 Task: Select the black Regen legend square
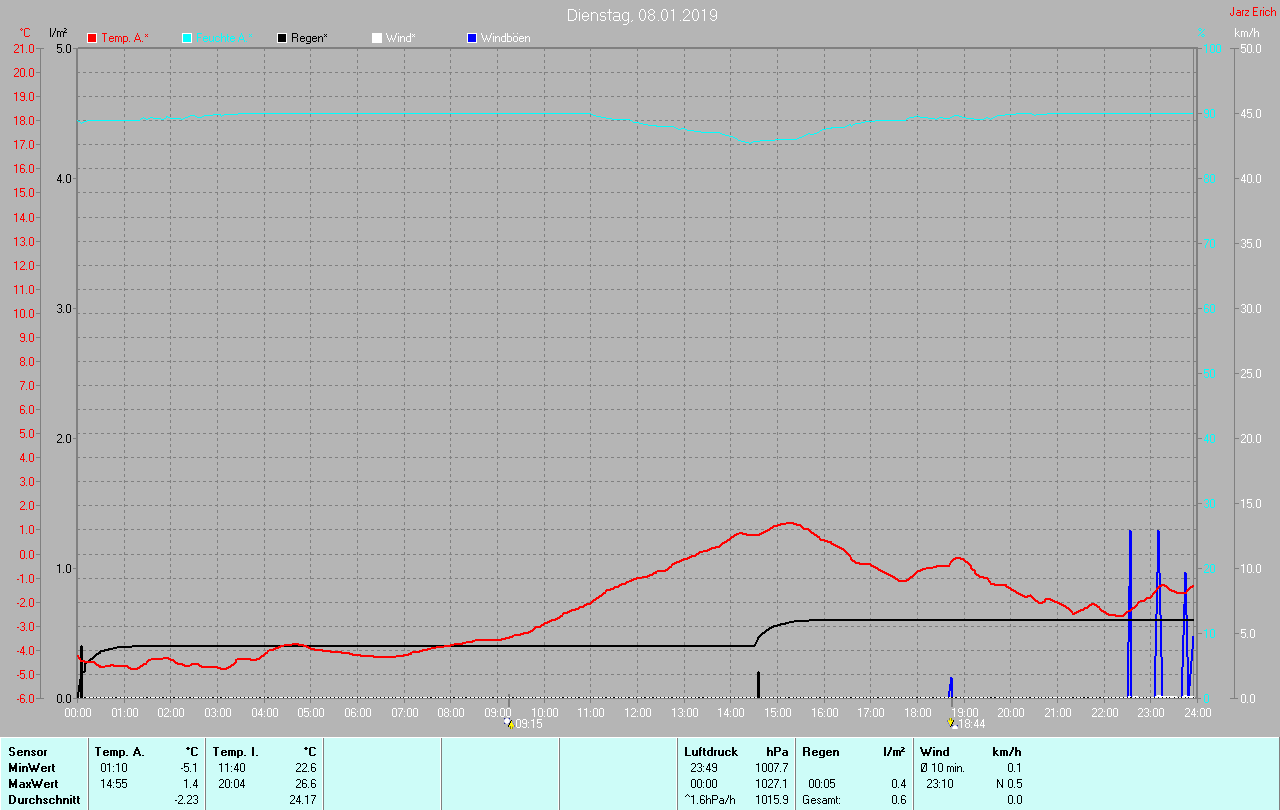click(282, 38)
